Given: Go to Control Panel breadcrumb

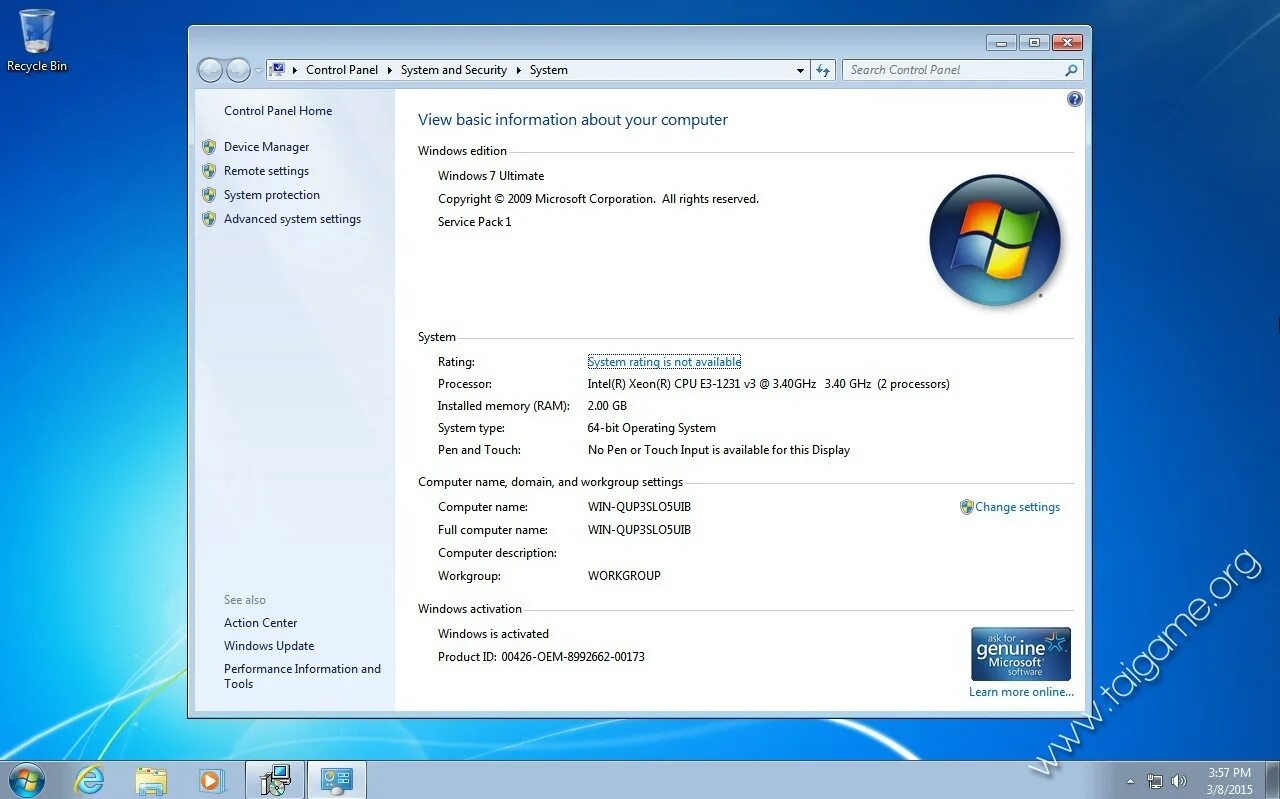Looking at the screenshot, I should (342, 70).
